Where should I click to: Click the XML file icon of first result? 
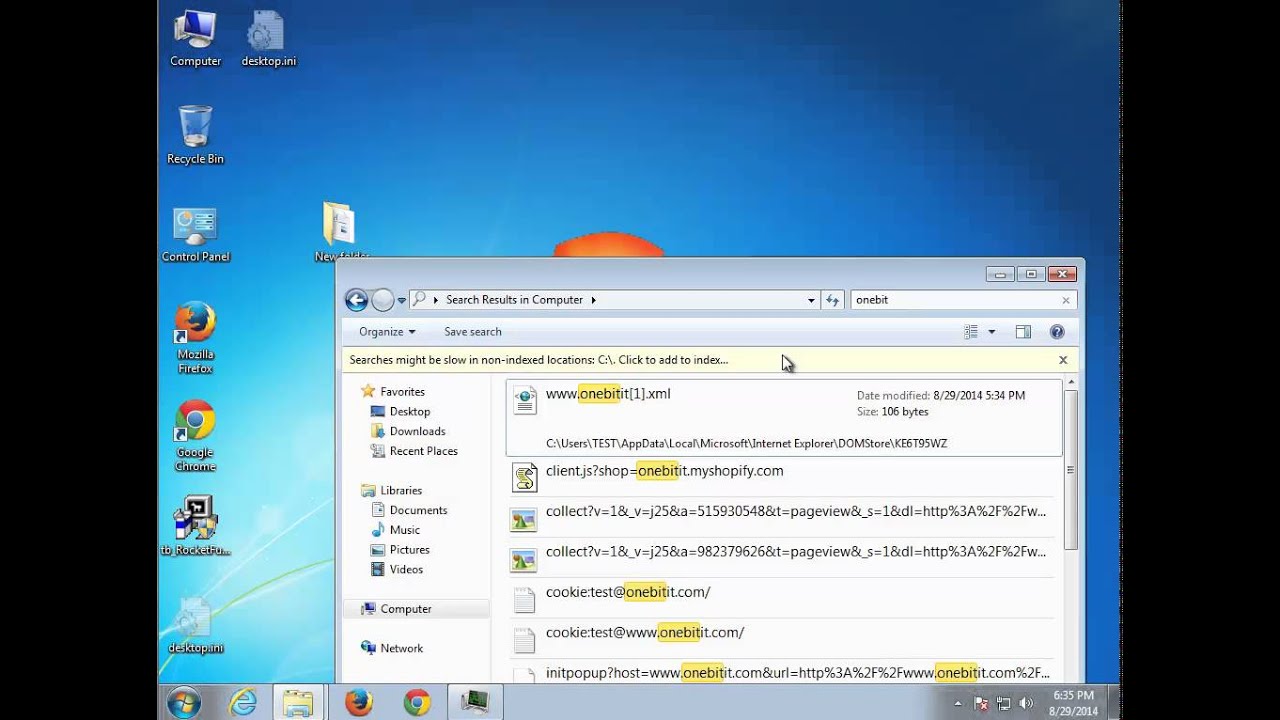pos(525,401)
